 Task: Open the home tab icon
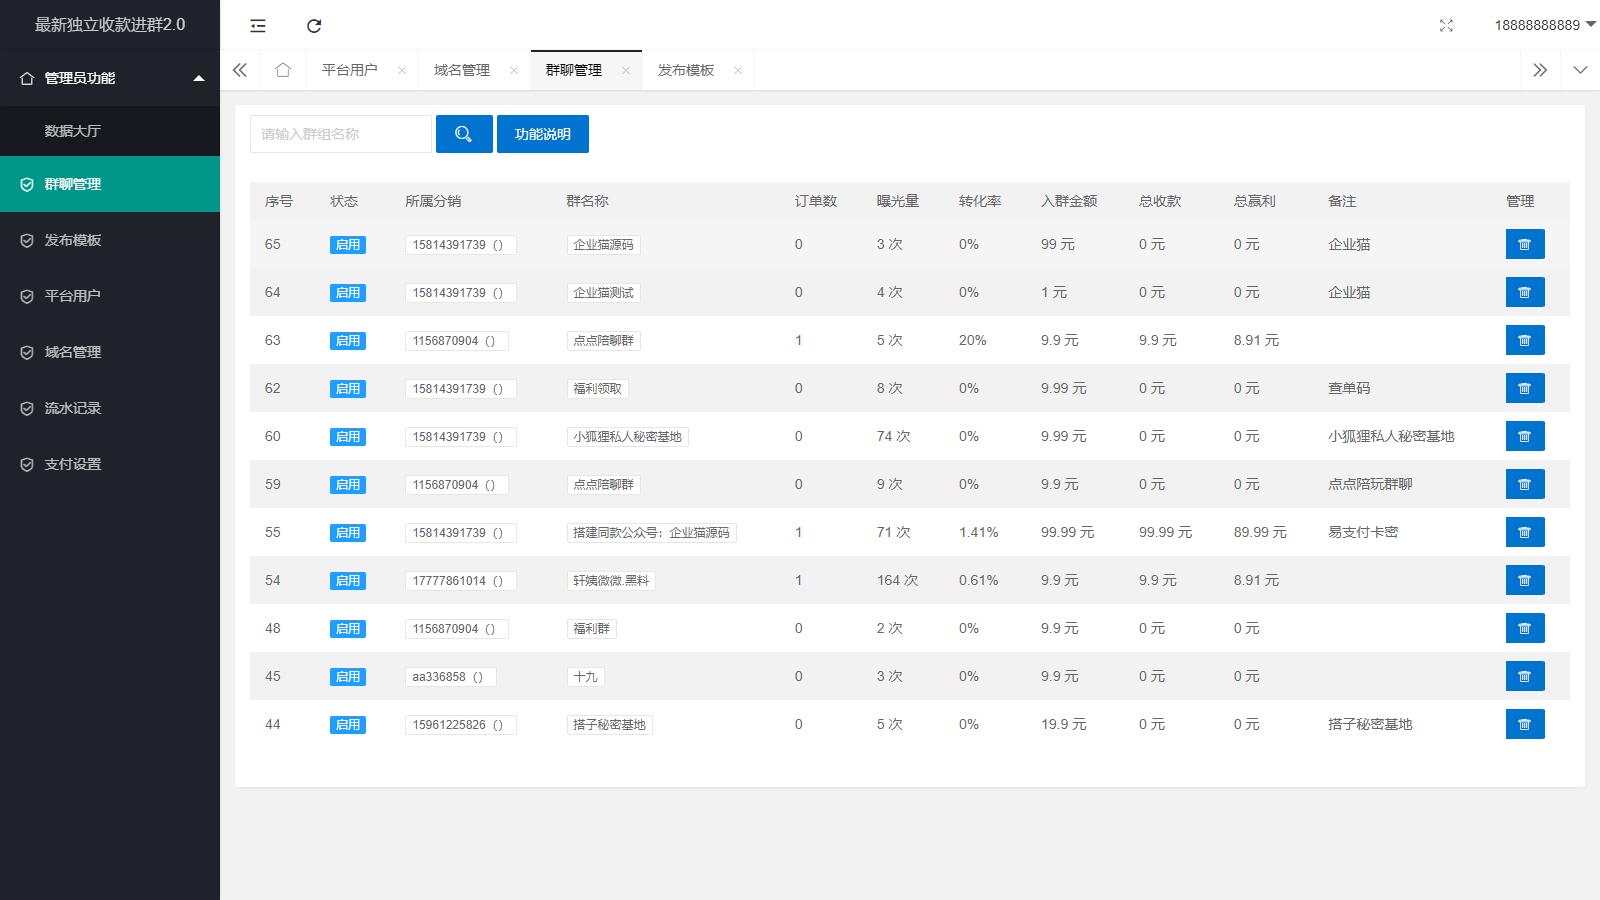[283, 70]
